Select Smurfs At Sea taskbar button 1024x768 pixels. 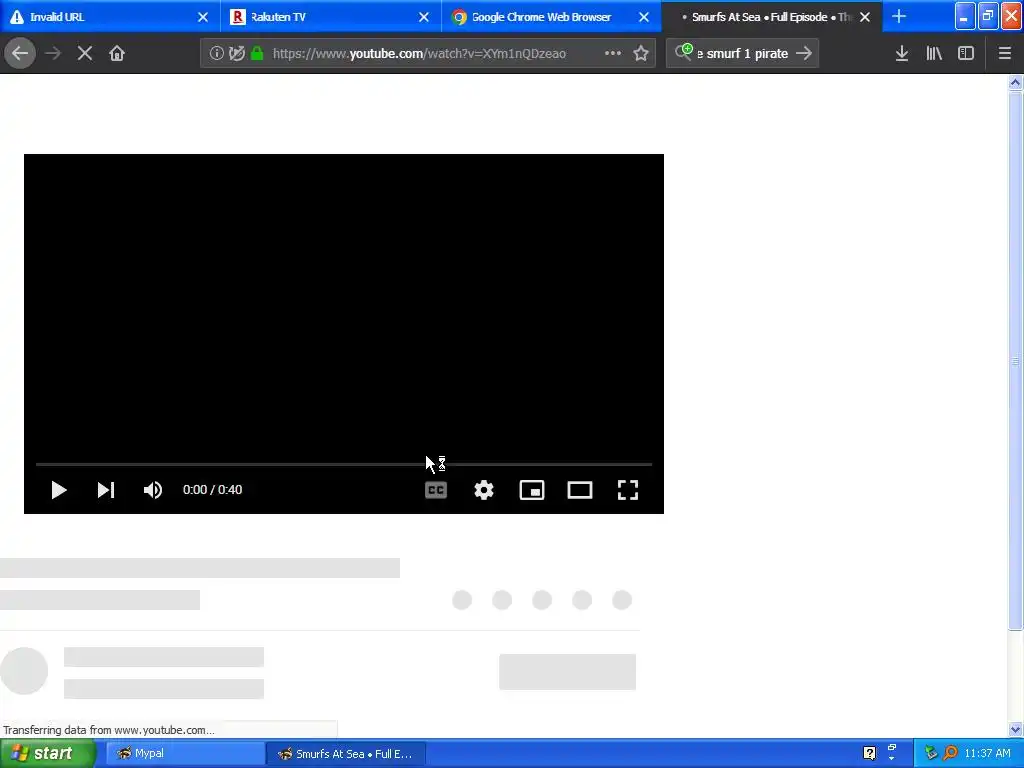click(346, 754)
